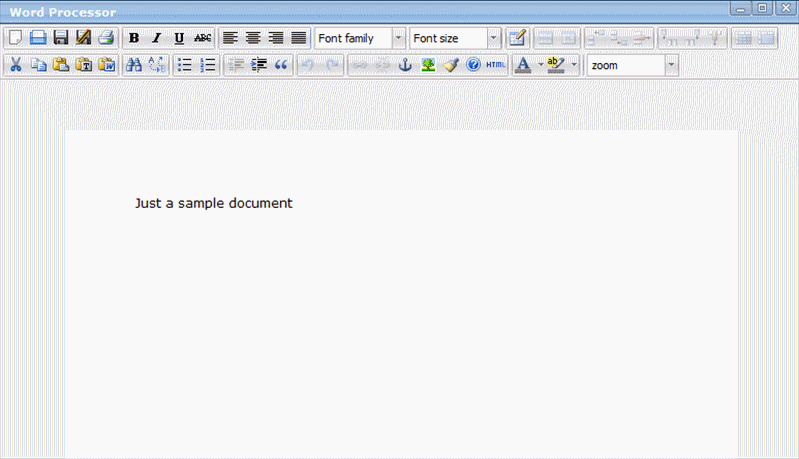Screen dimensions: 799x459
Task: Expand the Font size dropdown
Action: pos(455,38)
